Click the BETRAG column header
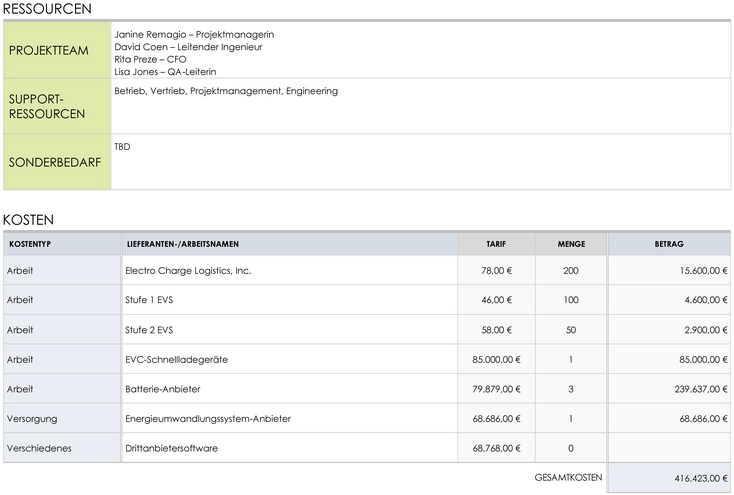Image resolution: width=734 pixels, height=495 pixels. [669, 244]
